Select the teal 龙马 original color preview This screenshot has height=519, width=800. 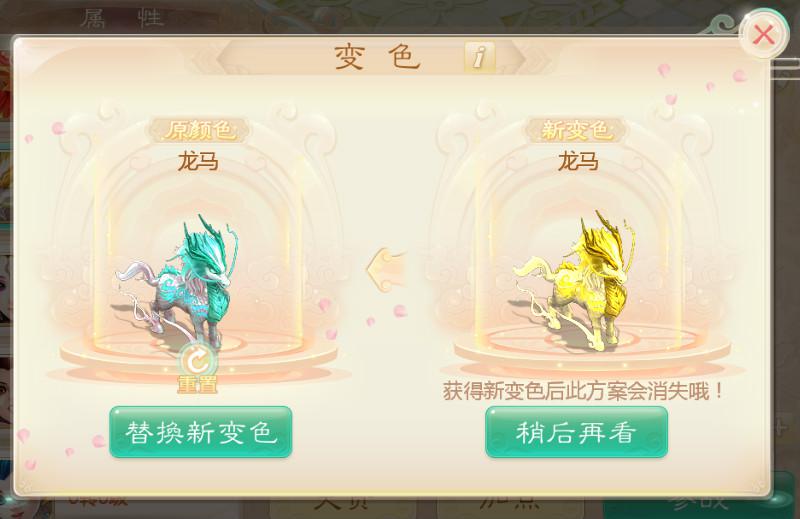click(178, 281)
